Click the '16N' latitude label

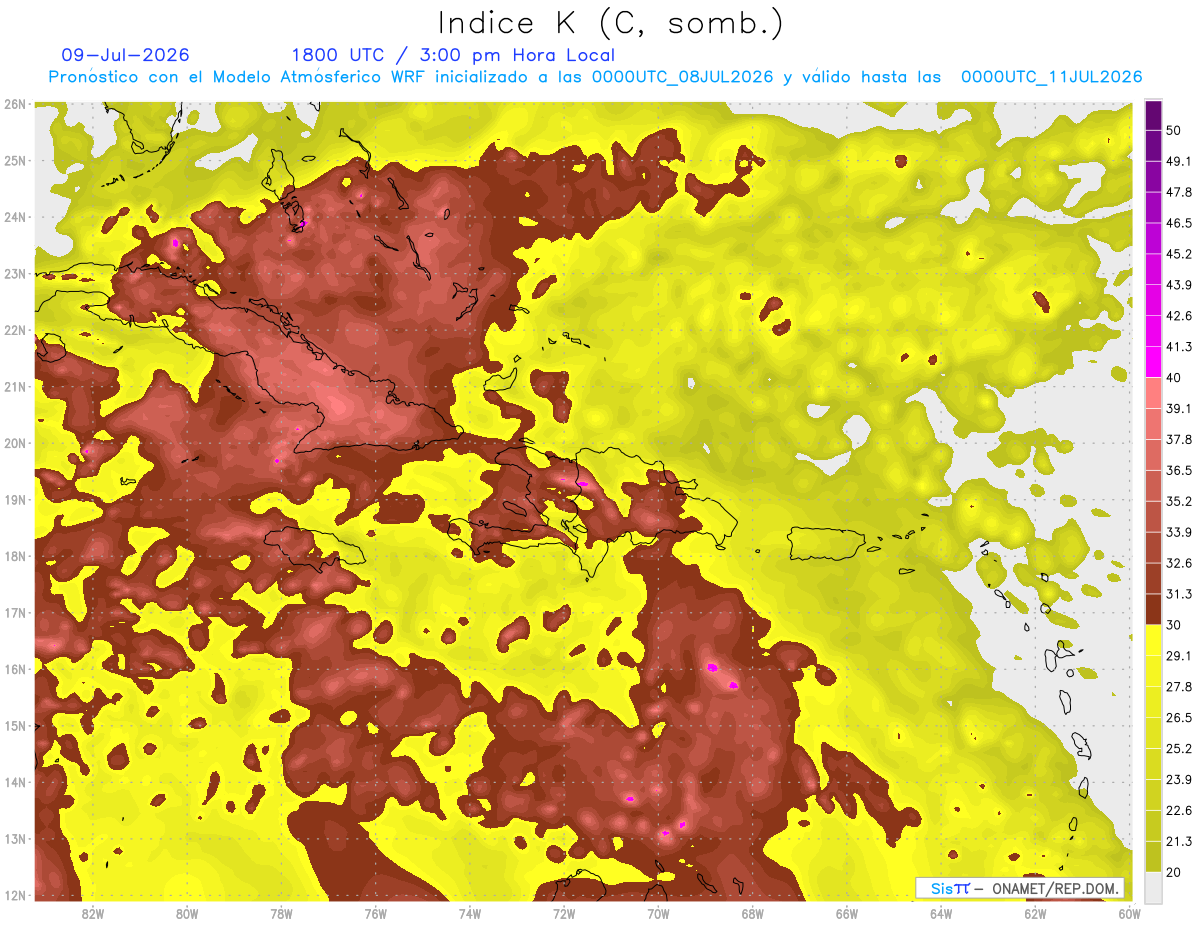(x=15, y=669)
